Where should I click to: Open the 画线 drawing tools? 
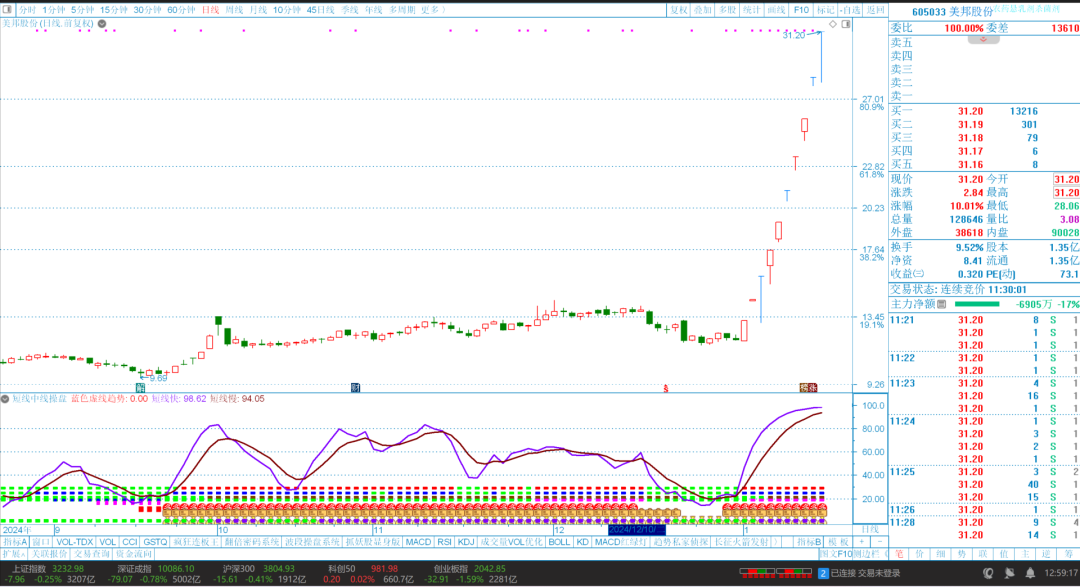click(776, 10)
